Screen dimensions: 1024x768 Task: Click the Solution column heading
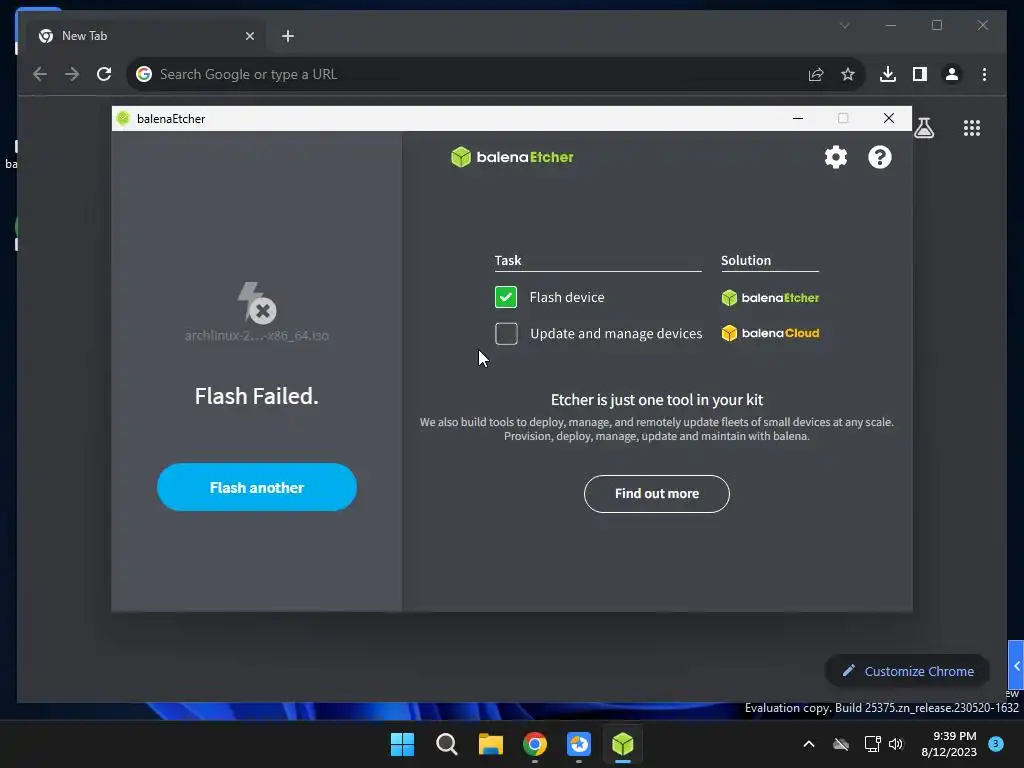[746, 260]
